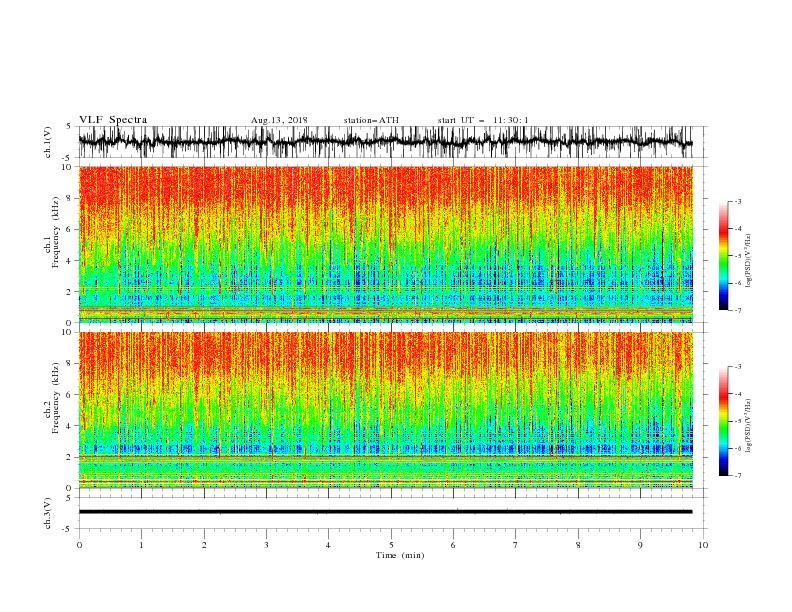The width and height of the screenshot is (792, 612).
Task: Click the "3" tick on the time axis
Action: [x=266, y=545]
